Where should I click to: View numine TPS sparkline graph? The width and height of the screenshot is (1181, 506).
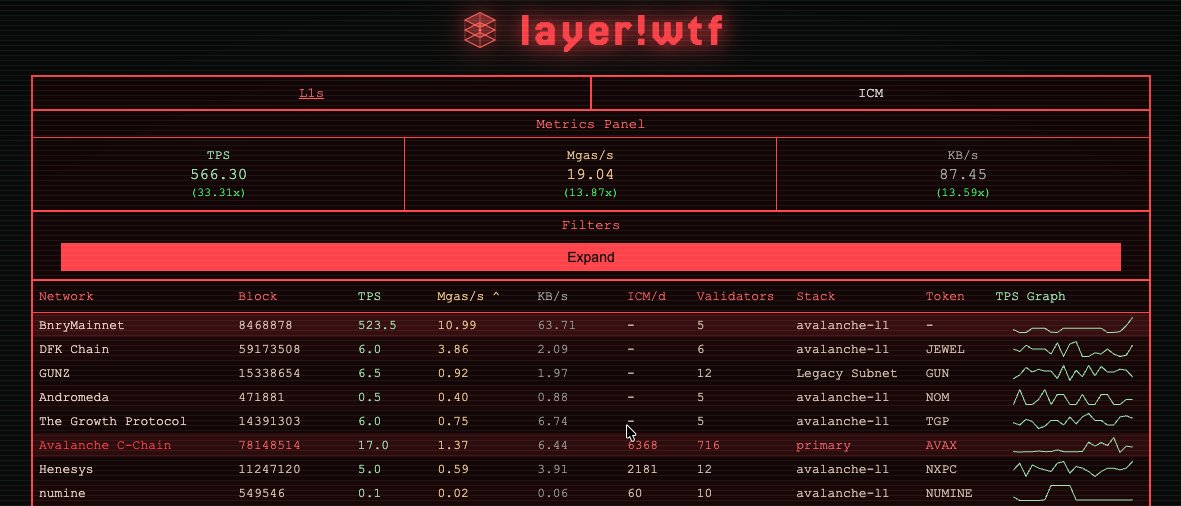click(x=1073, y=493)
